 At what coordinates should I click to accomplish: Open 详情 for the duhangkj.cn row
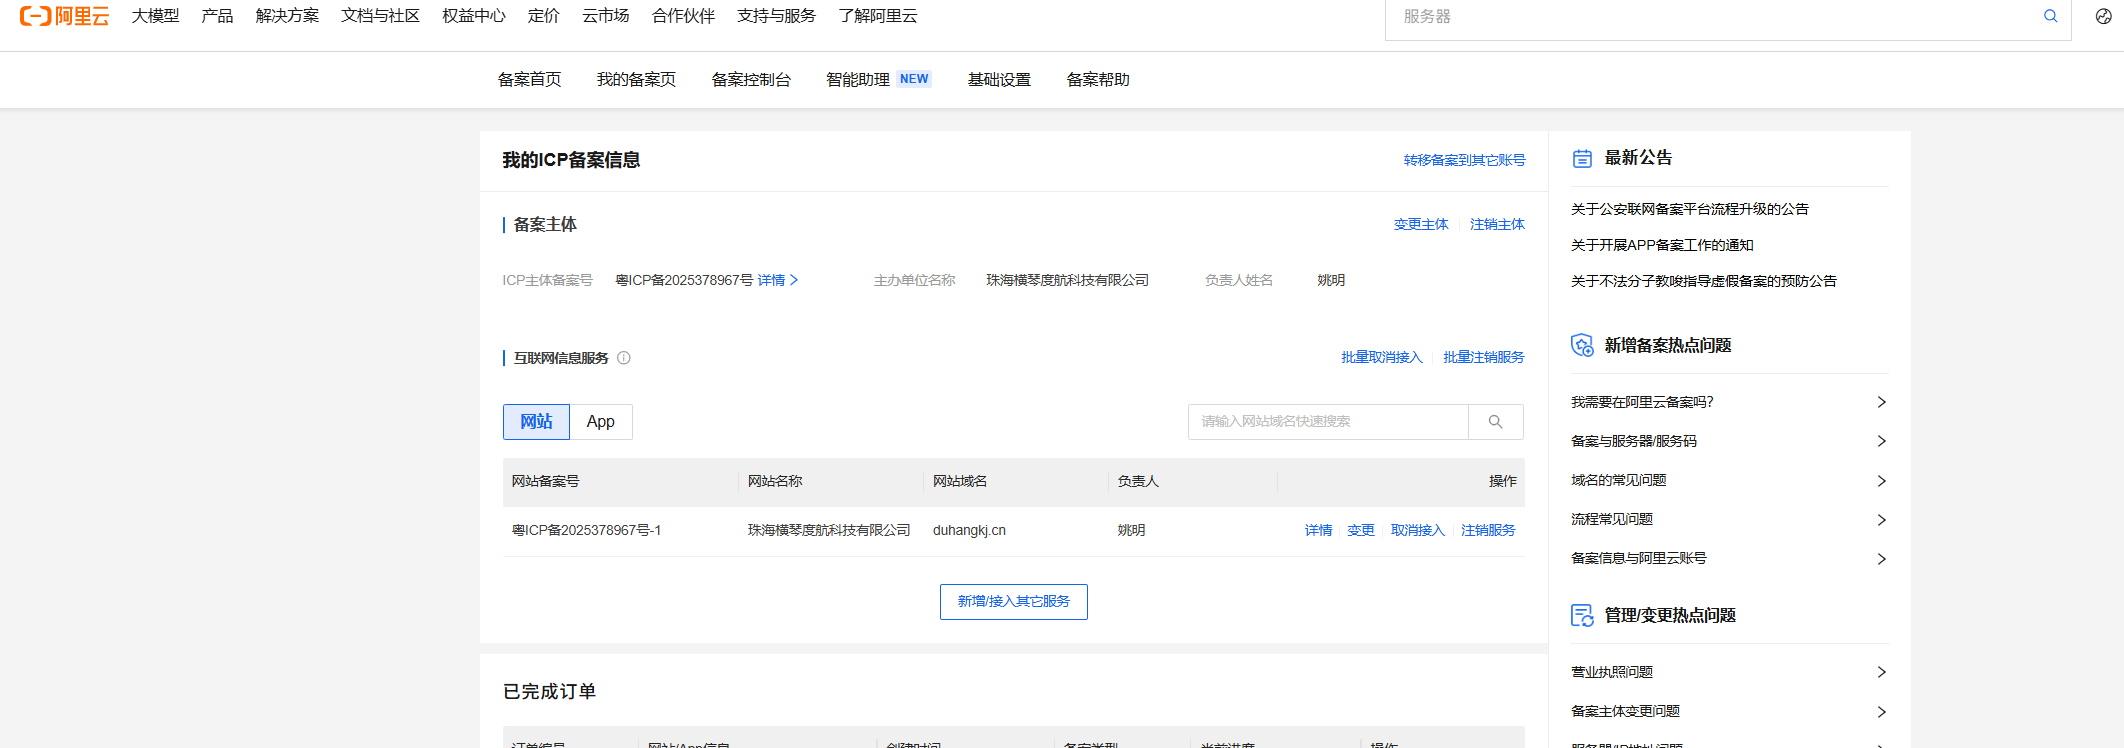(1318, 530)
